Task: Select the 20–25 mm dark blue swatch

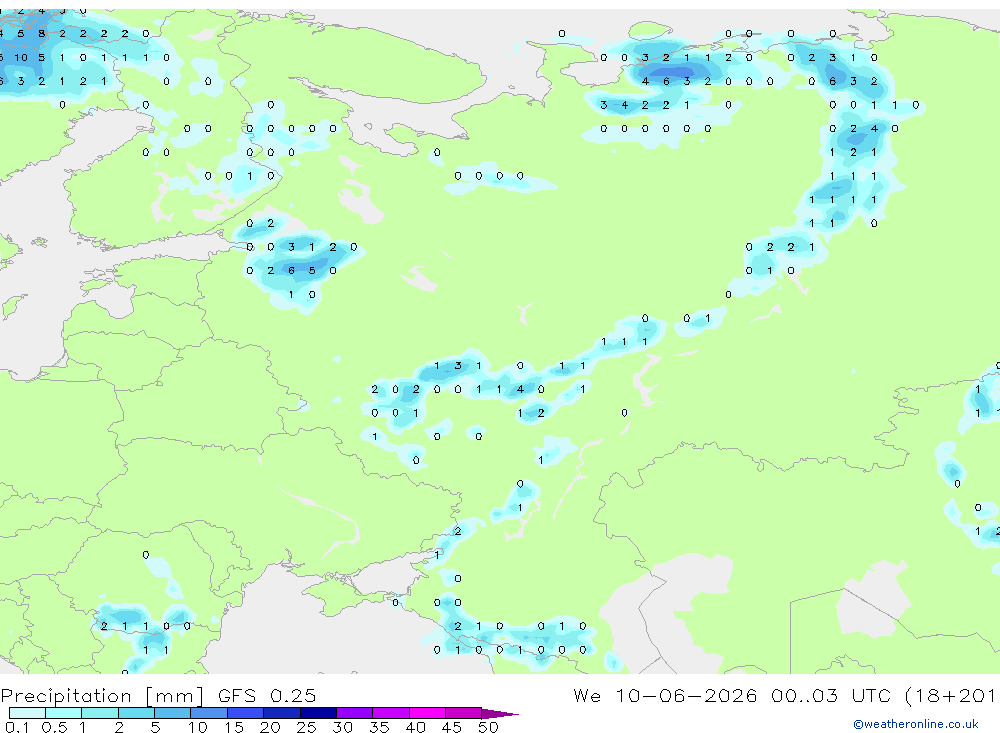Action: coord(282,713)
